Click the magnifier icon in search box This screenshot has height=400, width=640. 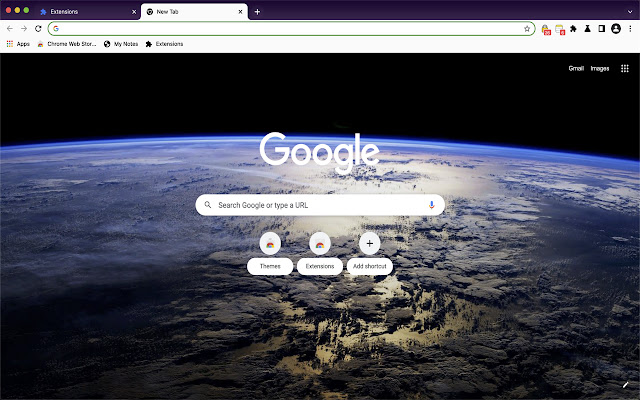208,205
